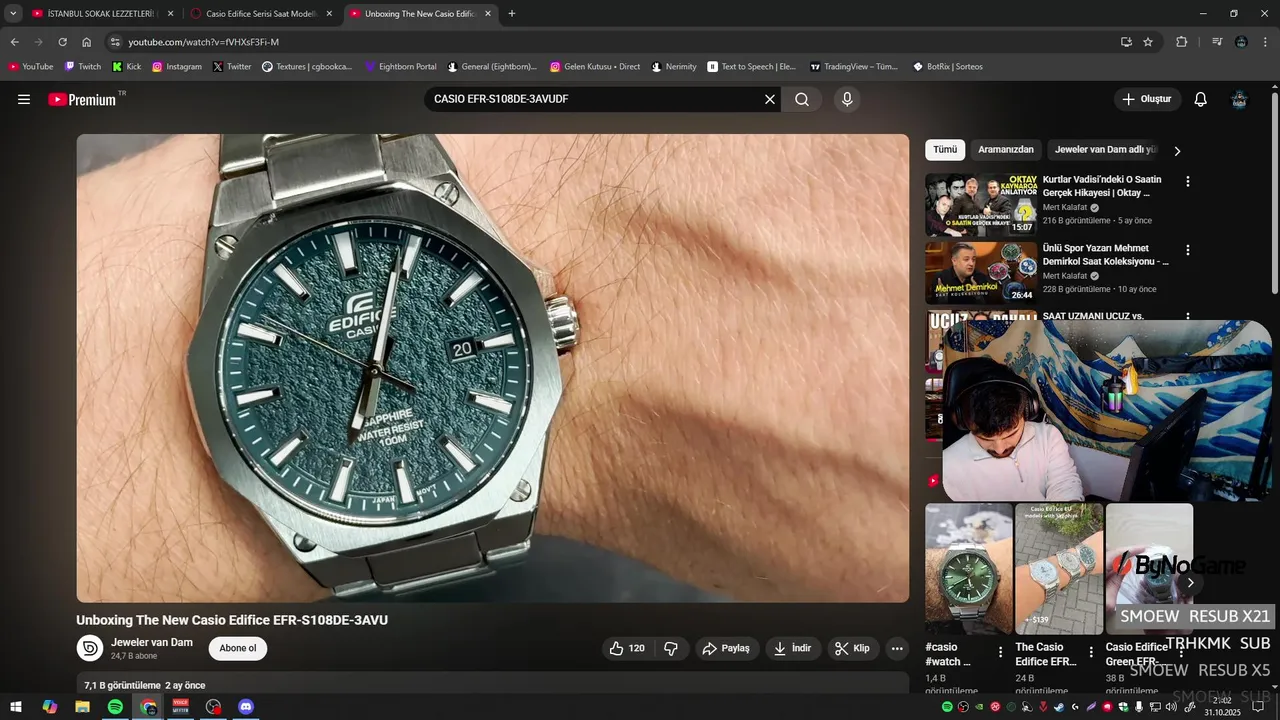Open the Chrome profile avatar
Image resolution: width=1280 pixels, height=720 pixels.
coord(1241,42)
